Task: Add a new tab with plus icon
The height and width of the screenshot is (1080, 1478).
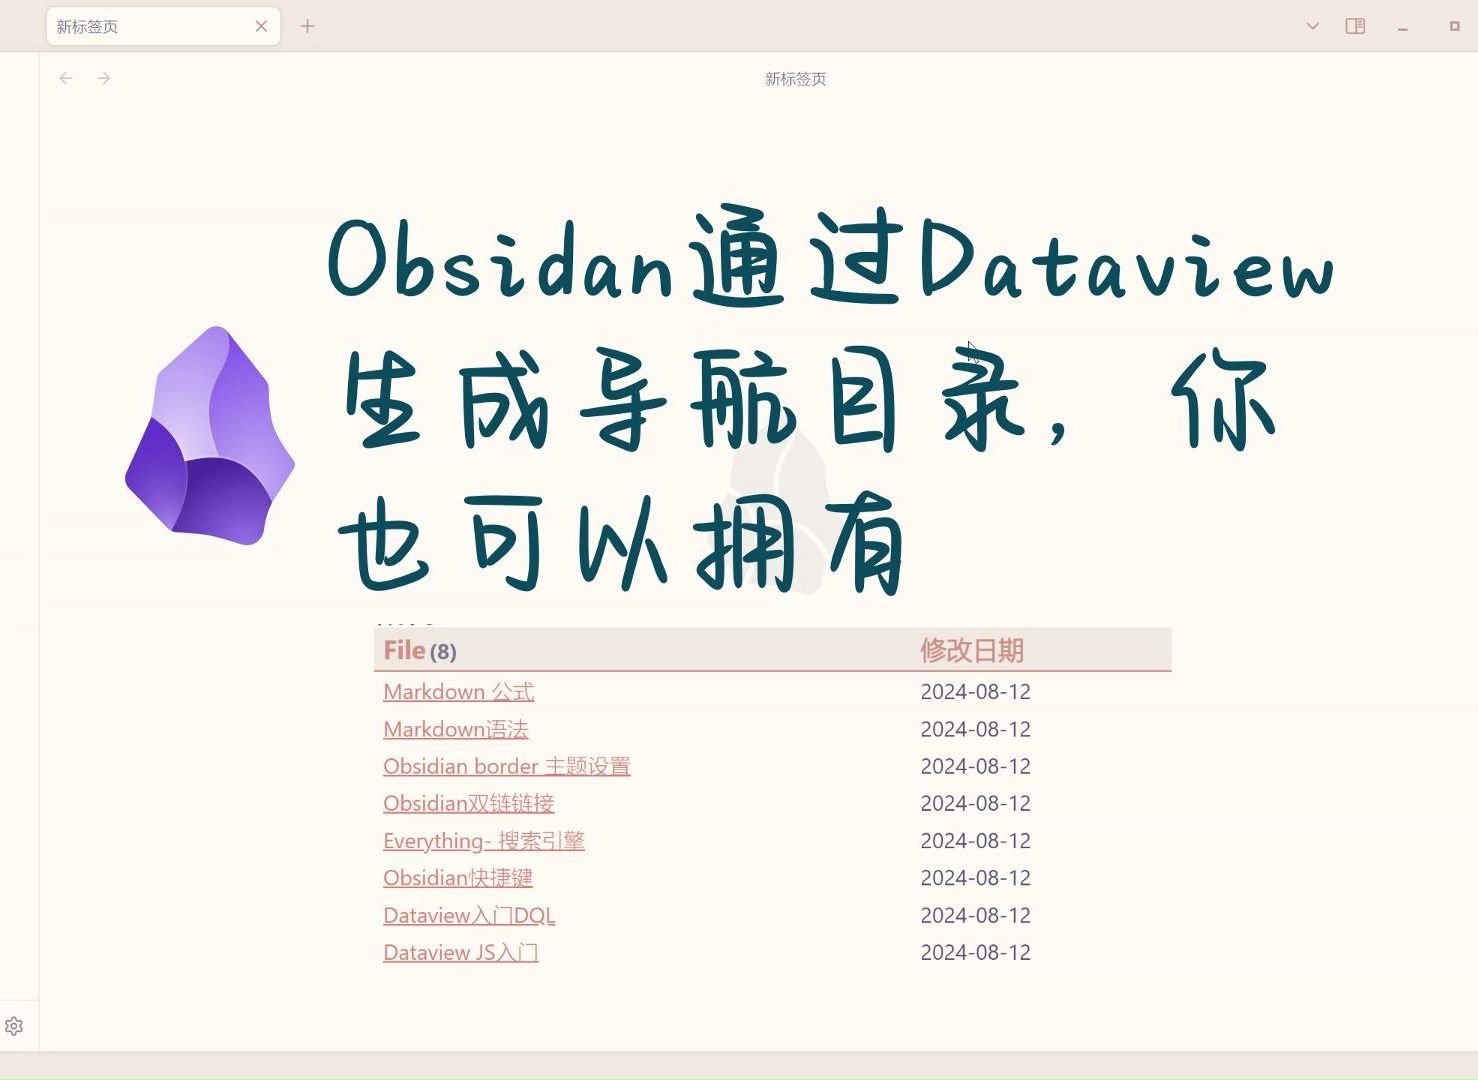Action: point(307,26)
